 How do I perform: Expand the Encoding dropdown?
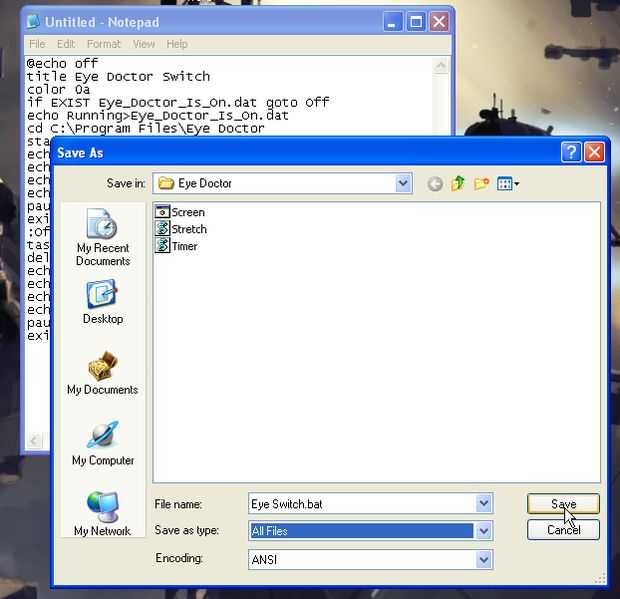pos(484,559)
